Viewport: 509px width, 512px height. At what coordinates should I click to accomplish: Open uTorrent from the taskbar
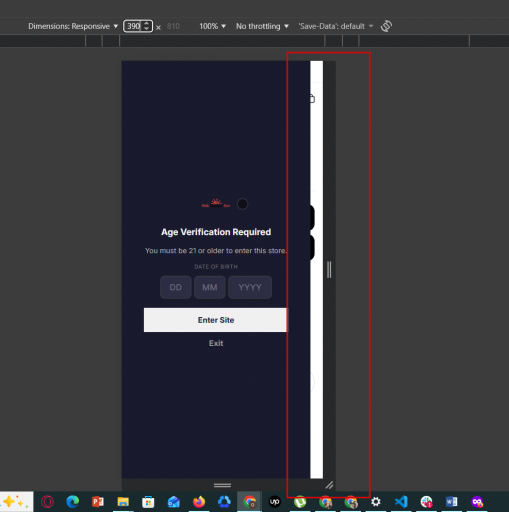[x=300, y=502]
